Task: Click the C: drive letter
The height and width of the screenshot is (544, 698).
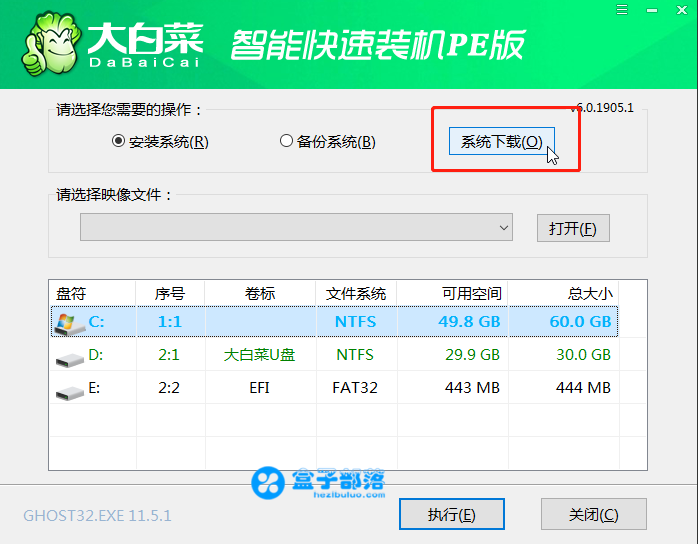Action: coord(96,321)
